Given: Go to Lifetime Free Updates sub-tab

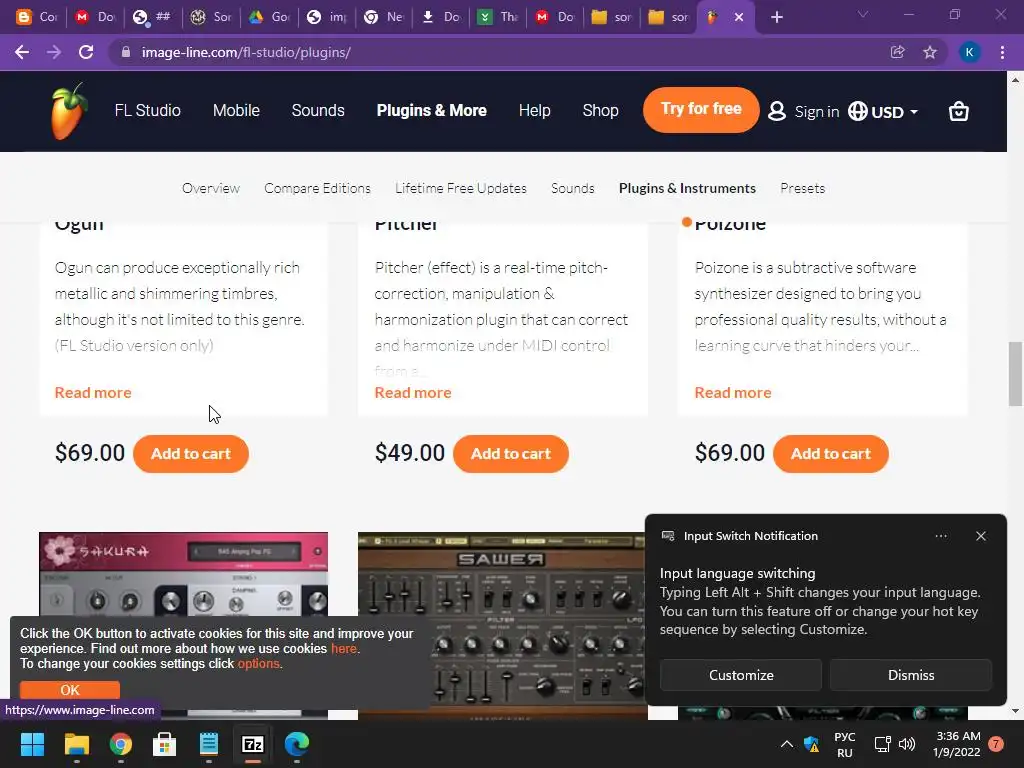Looking at the screenshot, I should pyautogui.click(x=460, y=188).
